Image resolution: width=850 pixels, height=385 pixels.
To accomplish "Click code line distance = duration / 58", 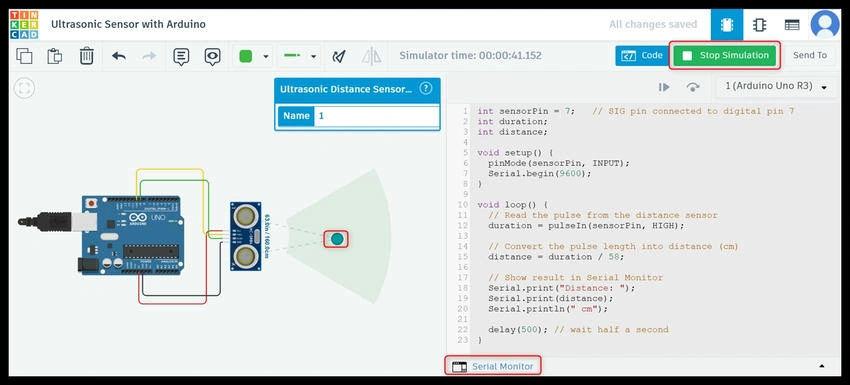I will [x=556, y=257].
